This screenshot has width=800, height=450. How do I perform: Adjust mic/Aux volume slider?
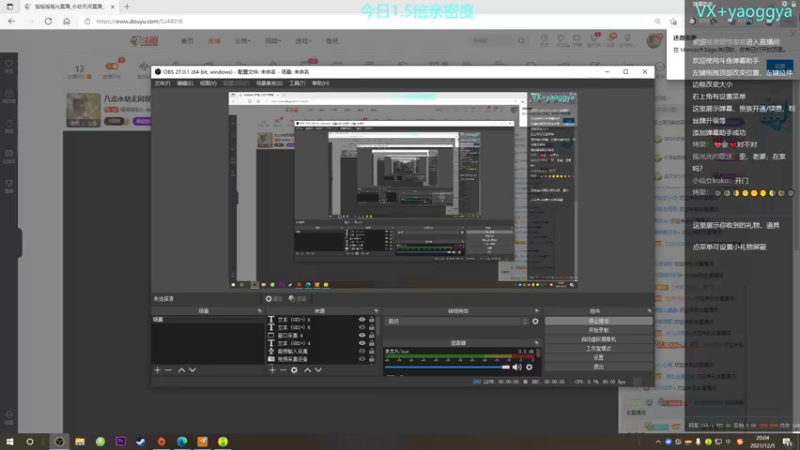click(447, 367)
